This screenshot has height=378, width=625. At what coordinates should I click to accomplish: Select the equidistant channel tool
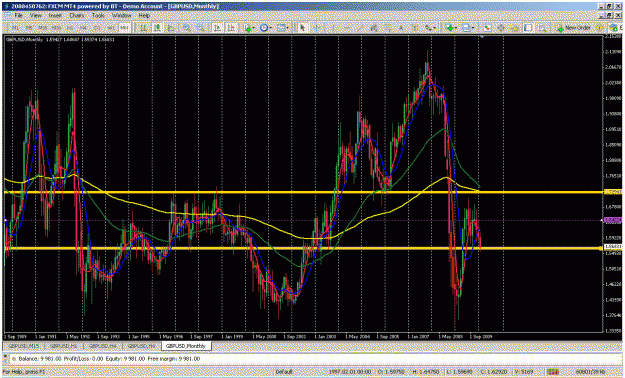click(x=374, y=28)
